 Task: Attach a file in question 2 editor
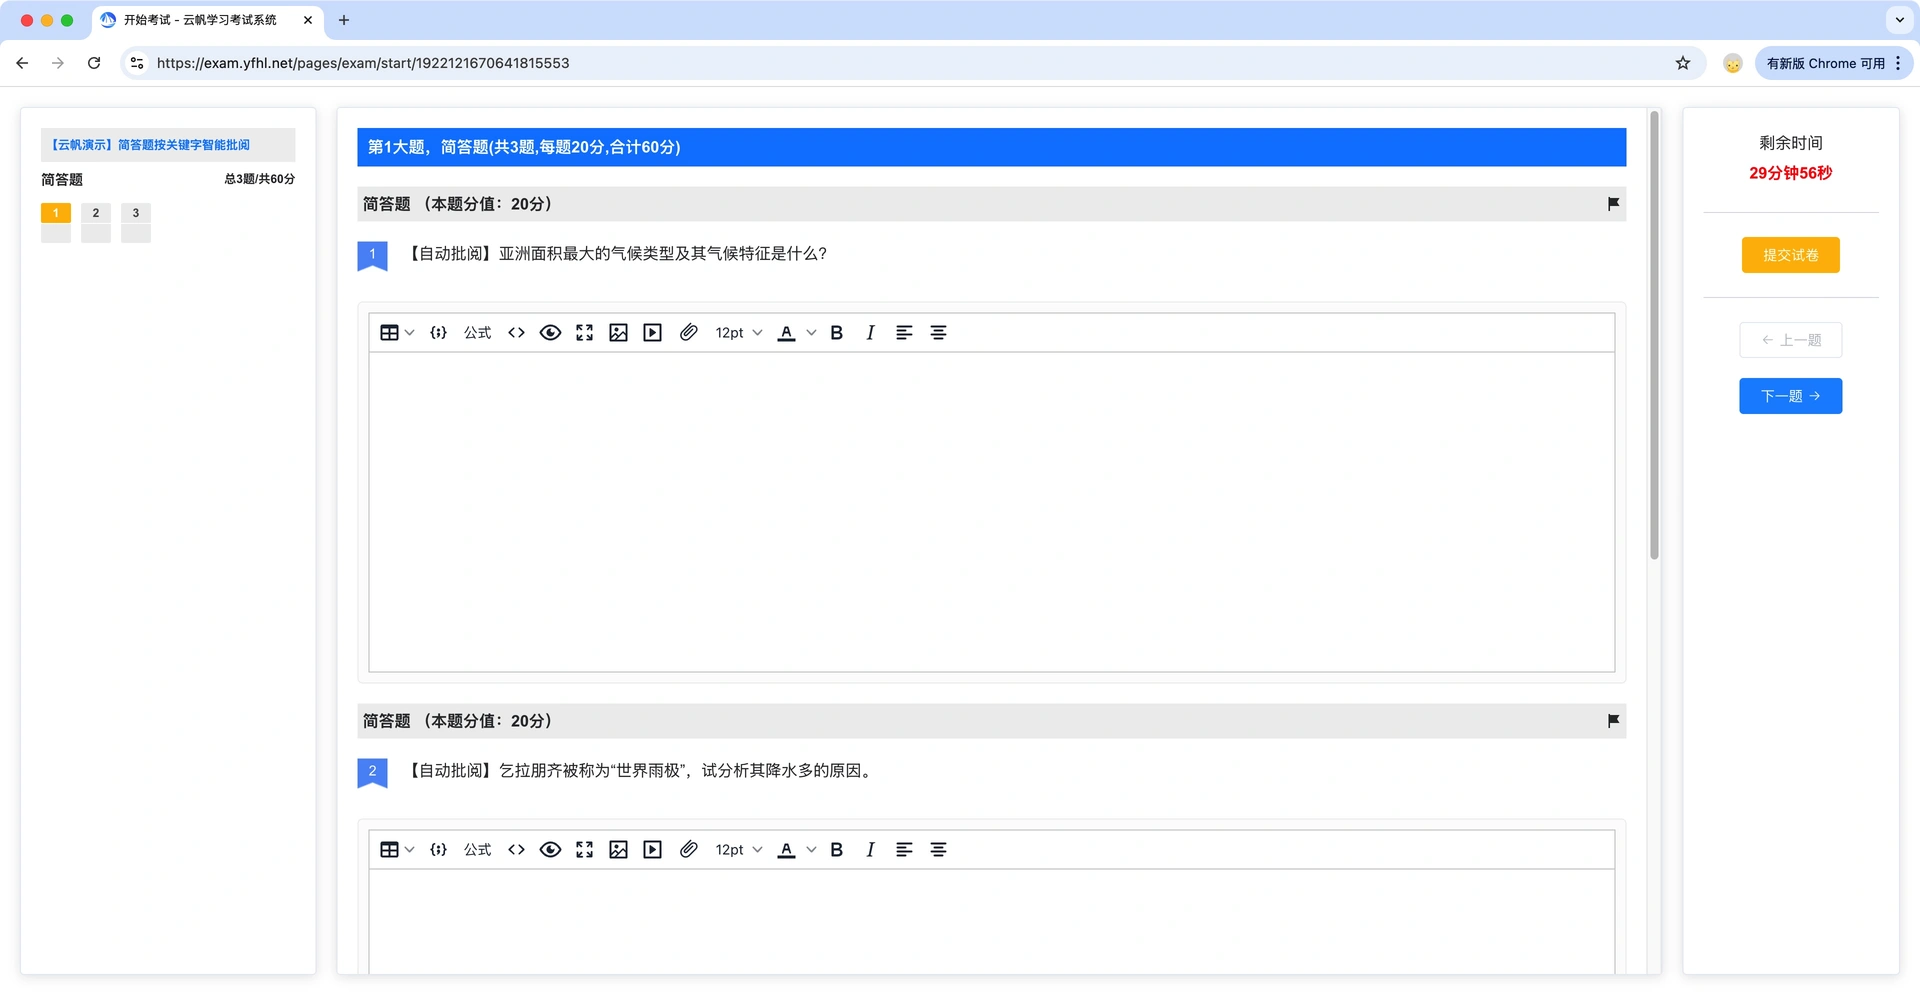tap(688, 850)
